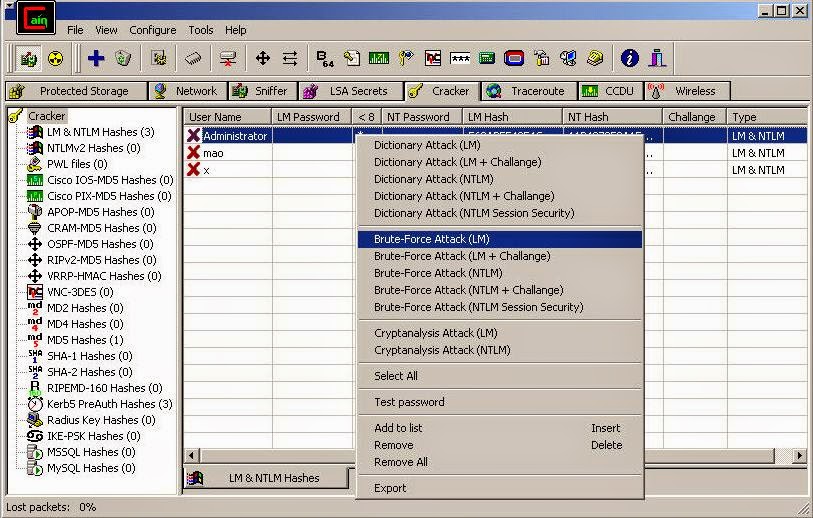813x518 pixels.
Task: Select VNC-3DES (0) tree item
Action: pyautogui.click(x=80, y=292)
